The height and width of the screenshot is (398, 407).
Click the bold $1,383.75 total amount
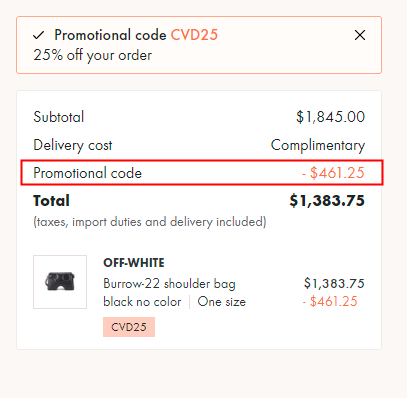click(x=327, y=201)
